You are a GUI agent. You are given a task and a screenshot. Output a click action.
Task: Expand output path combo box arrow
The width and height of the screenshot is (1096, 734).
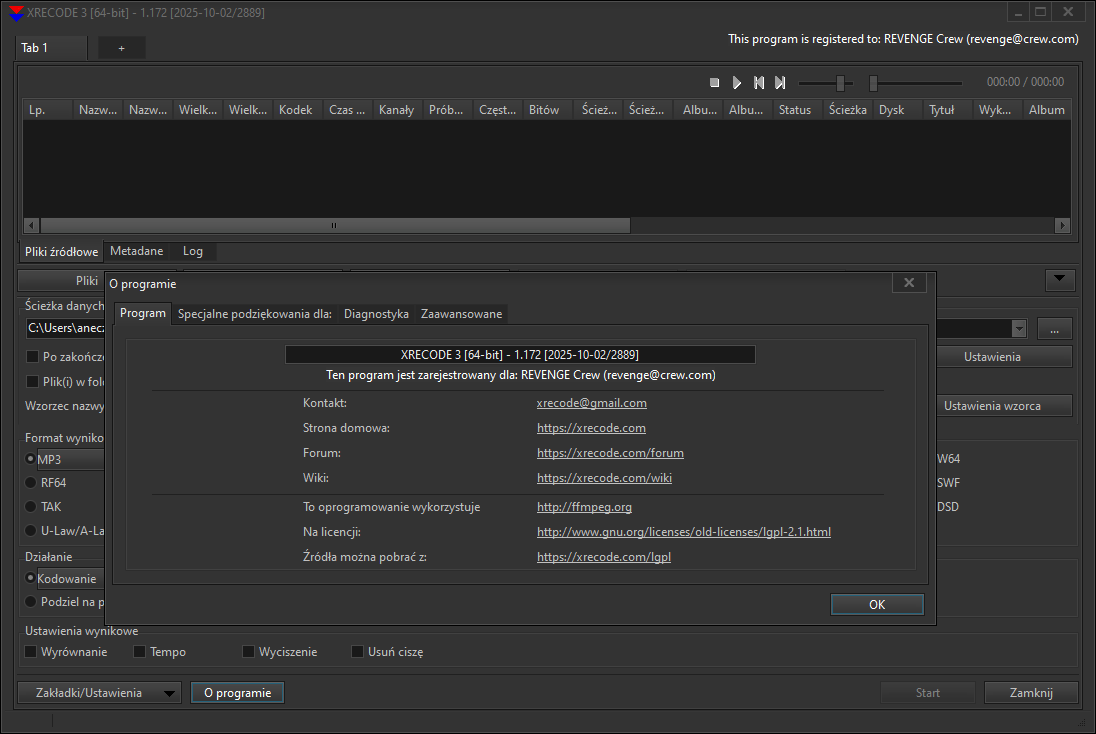click(x=1019, y=329)
